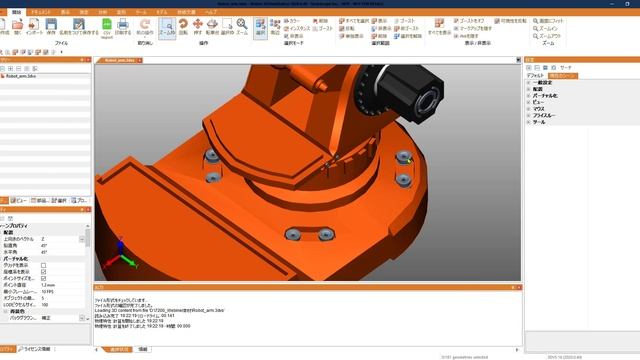Screen dimensions: 640x360
Task: Click Zoom Out (ズームアウト)
Action: pos(547,36)
